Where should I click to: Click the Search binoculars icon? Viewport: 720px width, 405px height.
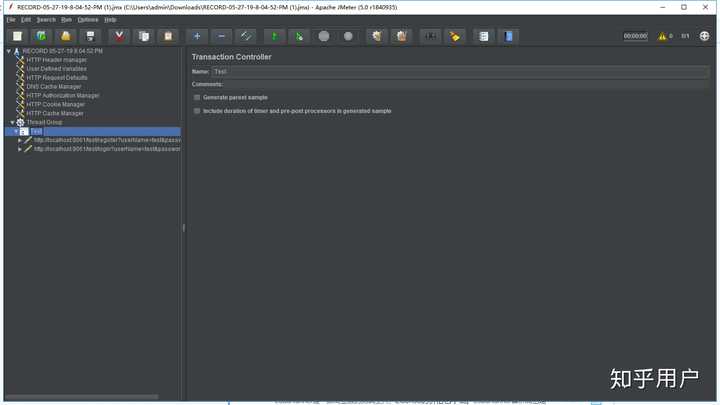click(430, 36)
